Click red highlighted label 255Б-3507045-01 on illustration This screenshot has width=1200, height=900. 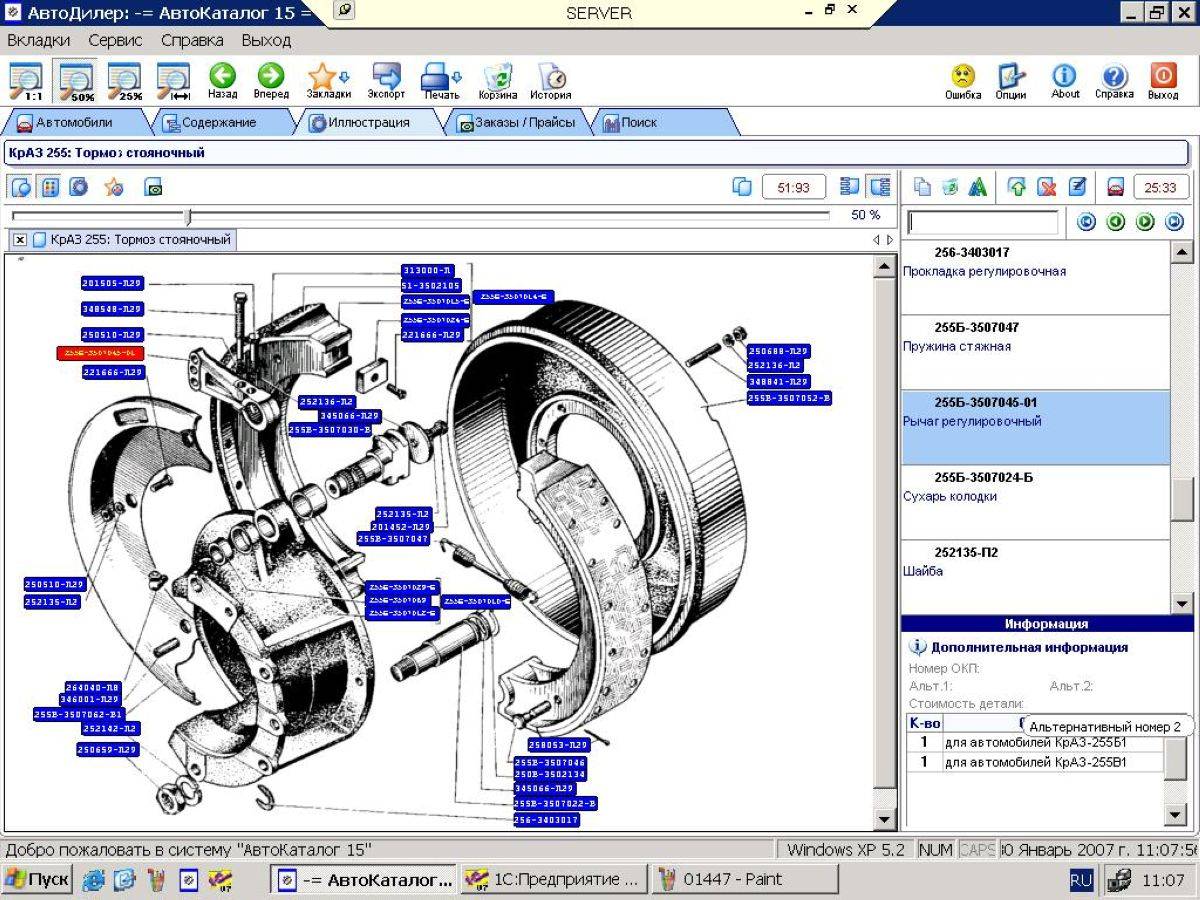(101, 353)
